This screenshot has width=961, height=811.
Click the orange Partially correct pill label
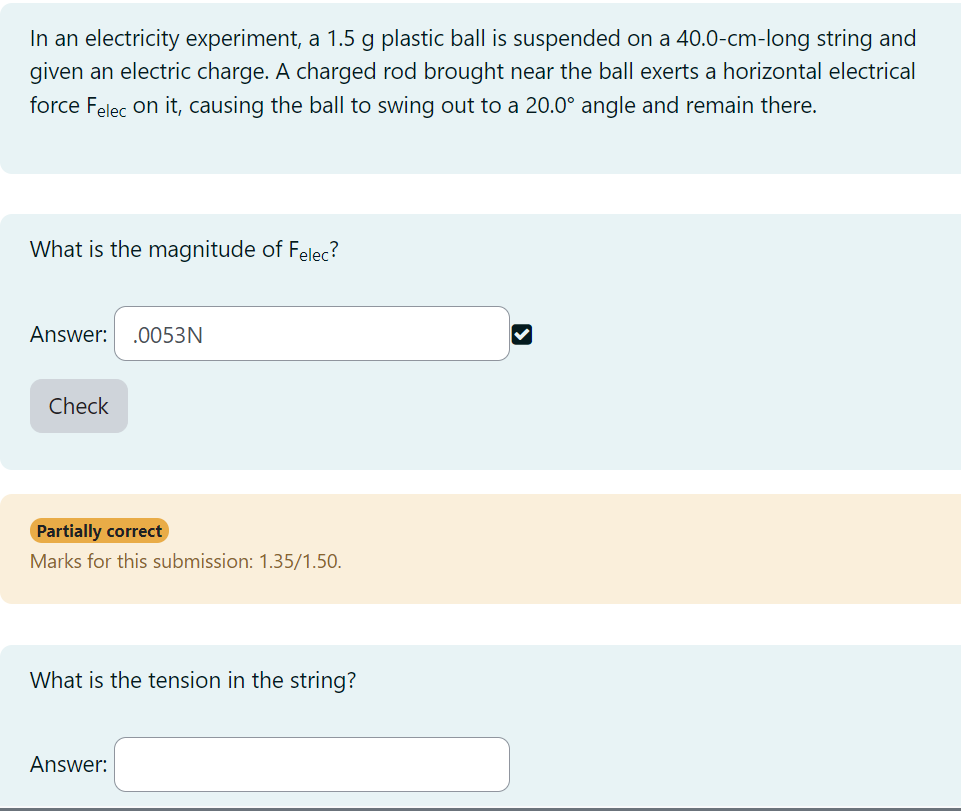[x=98, y=530]
